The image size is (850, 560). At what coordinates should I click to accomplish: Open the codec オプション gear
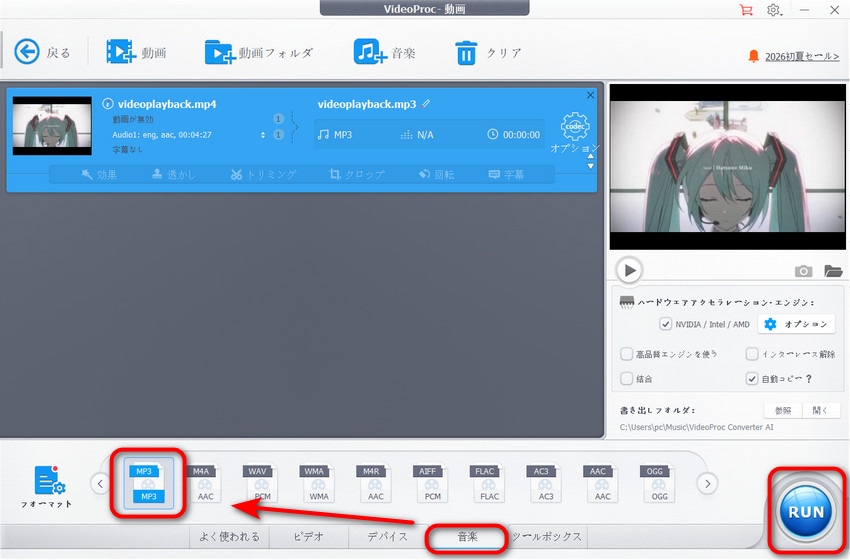click(575, 126)
